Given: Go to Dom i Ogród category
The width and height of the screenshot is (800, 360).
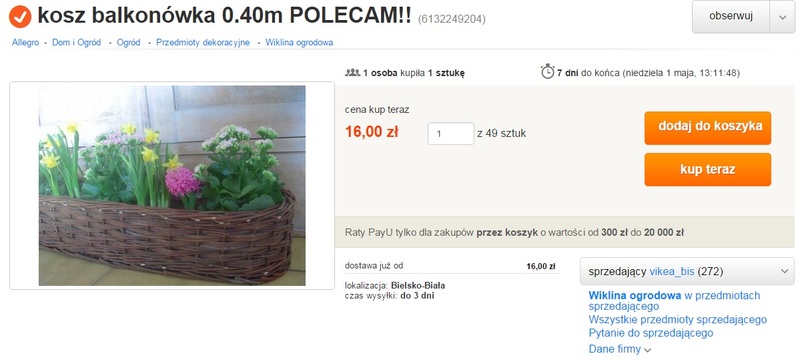Looking at the screenshot, I should click(x=77, y=43).
